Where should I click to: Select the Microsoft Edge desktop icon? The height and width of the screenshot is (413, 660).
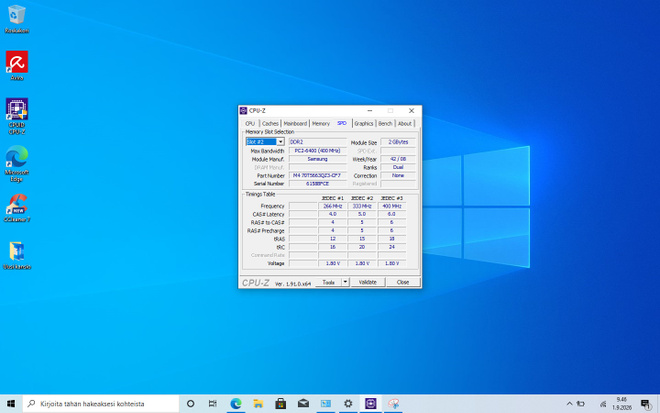click(x=17, y=164)
